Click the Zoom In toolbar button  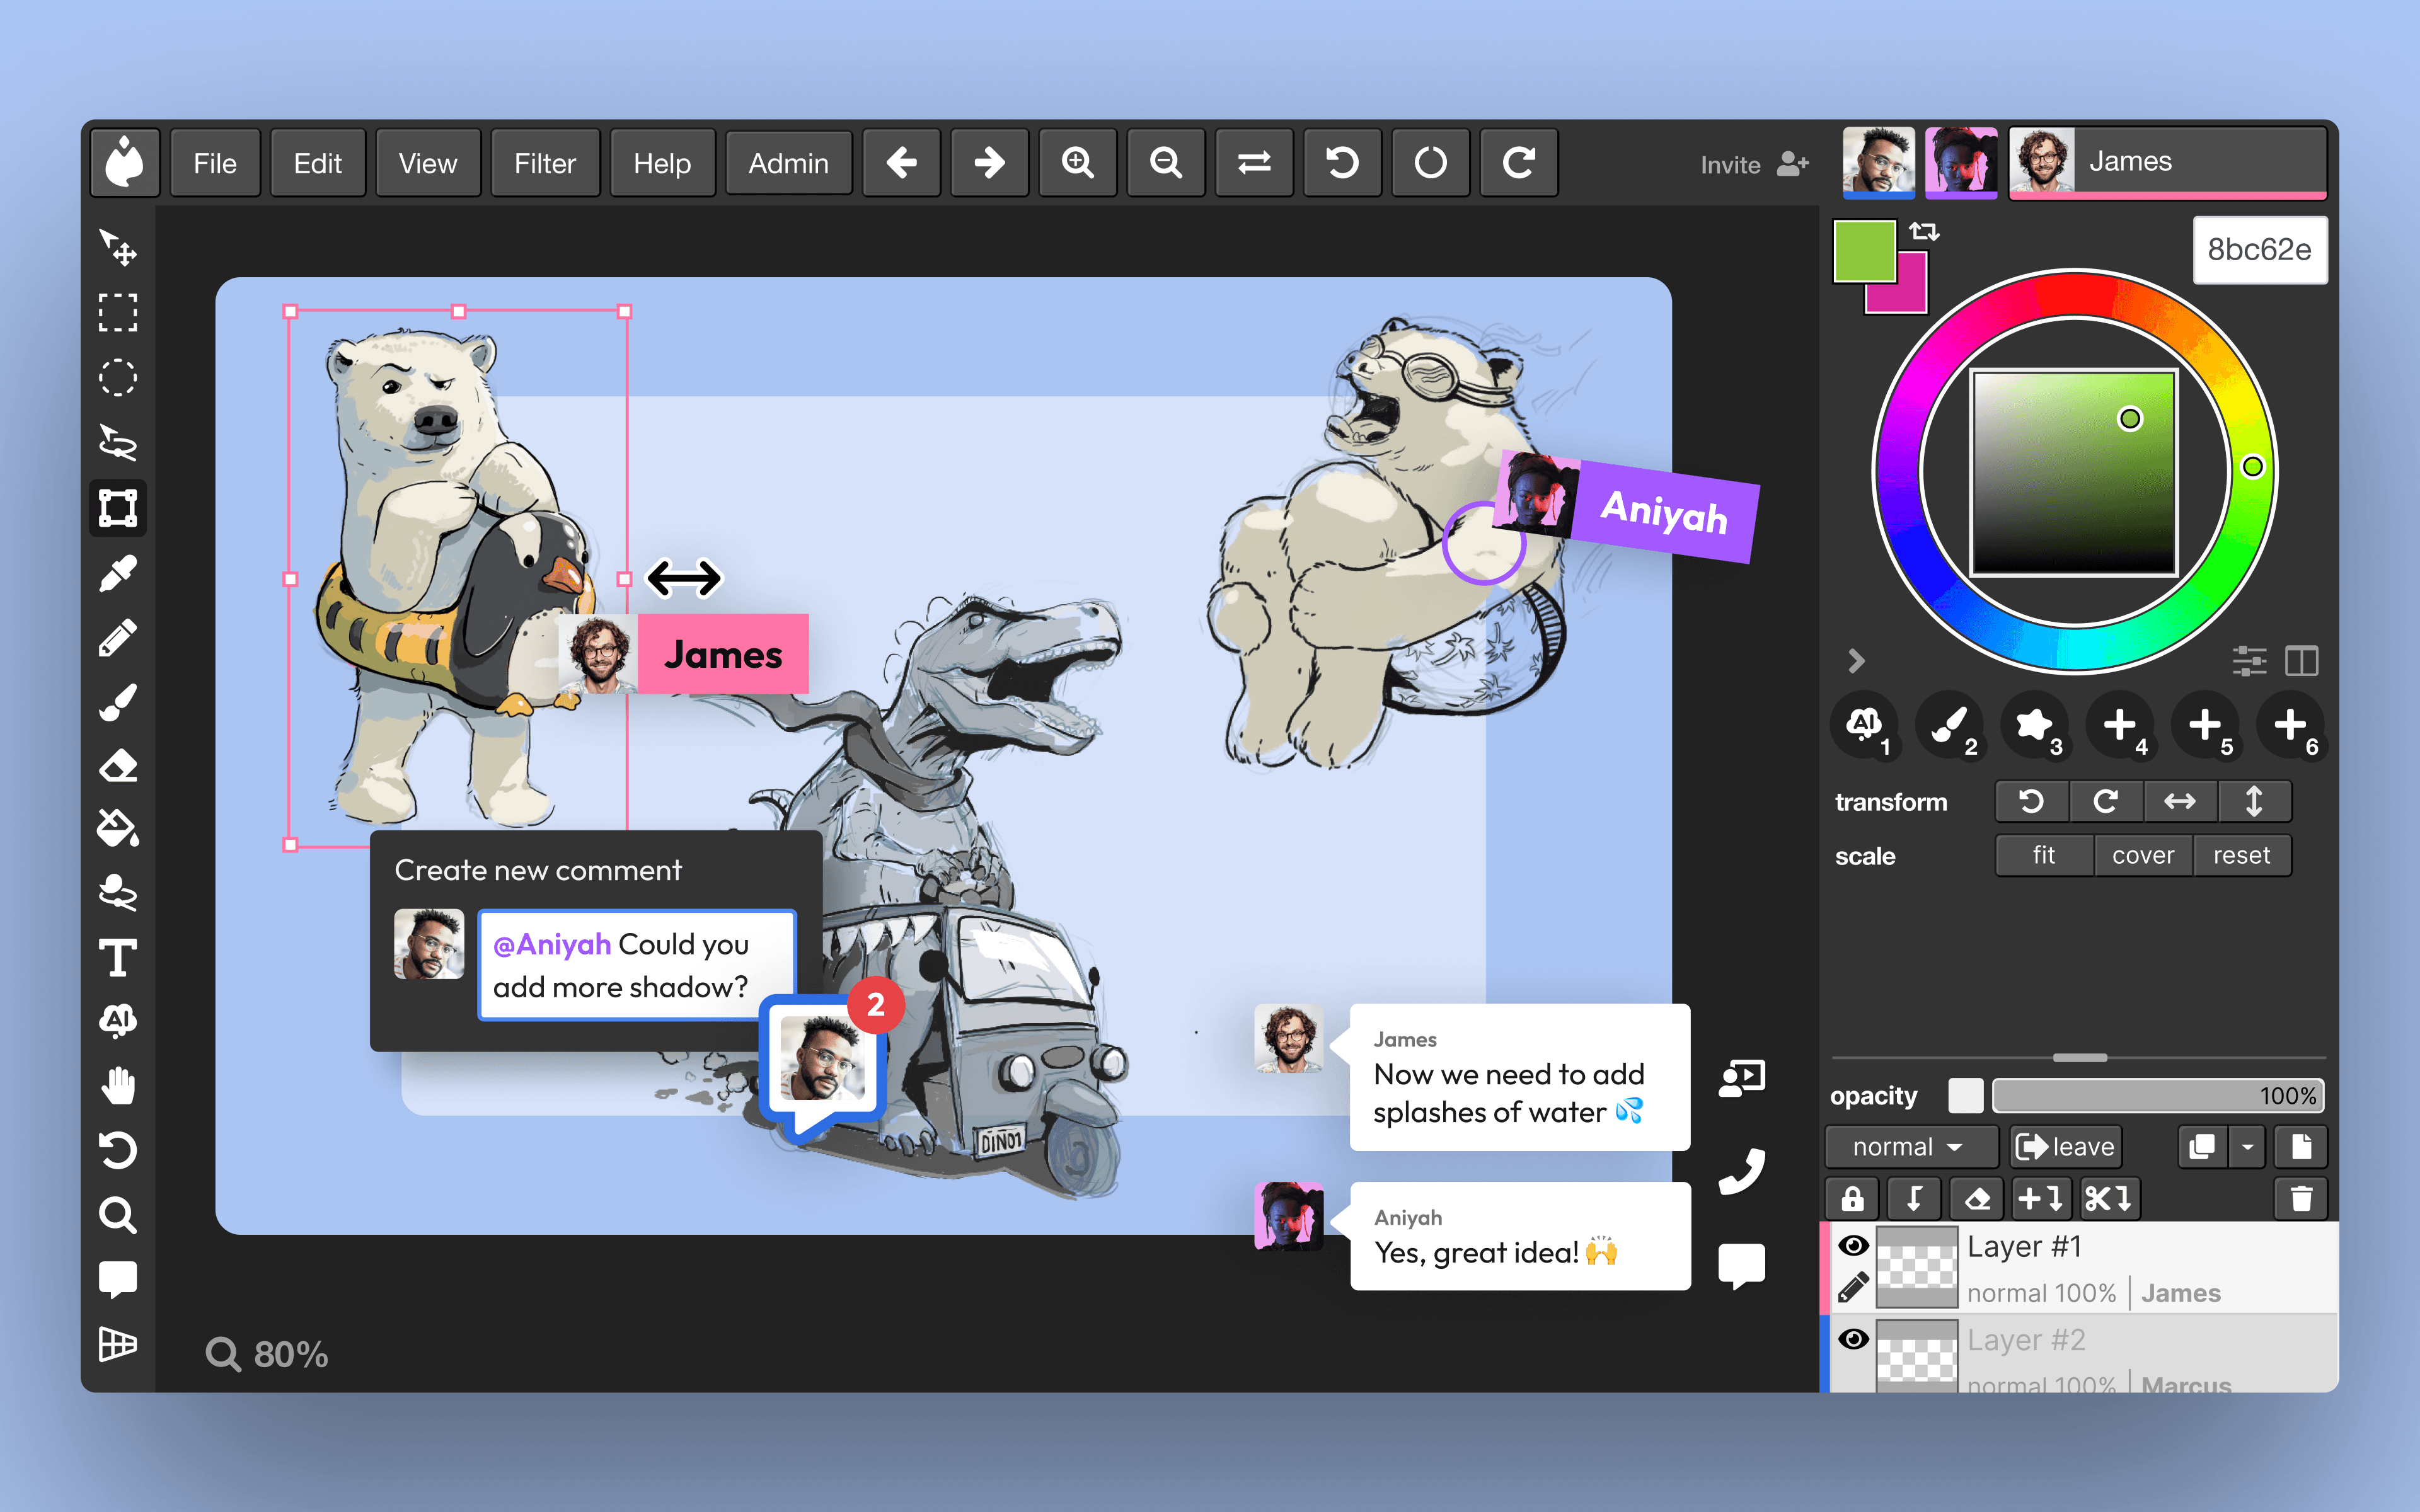pyautogui.click(x=1077, y=163)
